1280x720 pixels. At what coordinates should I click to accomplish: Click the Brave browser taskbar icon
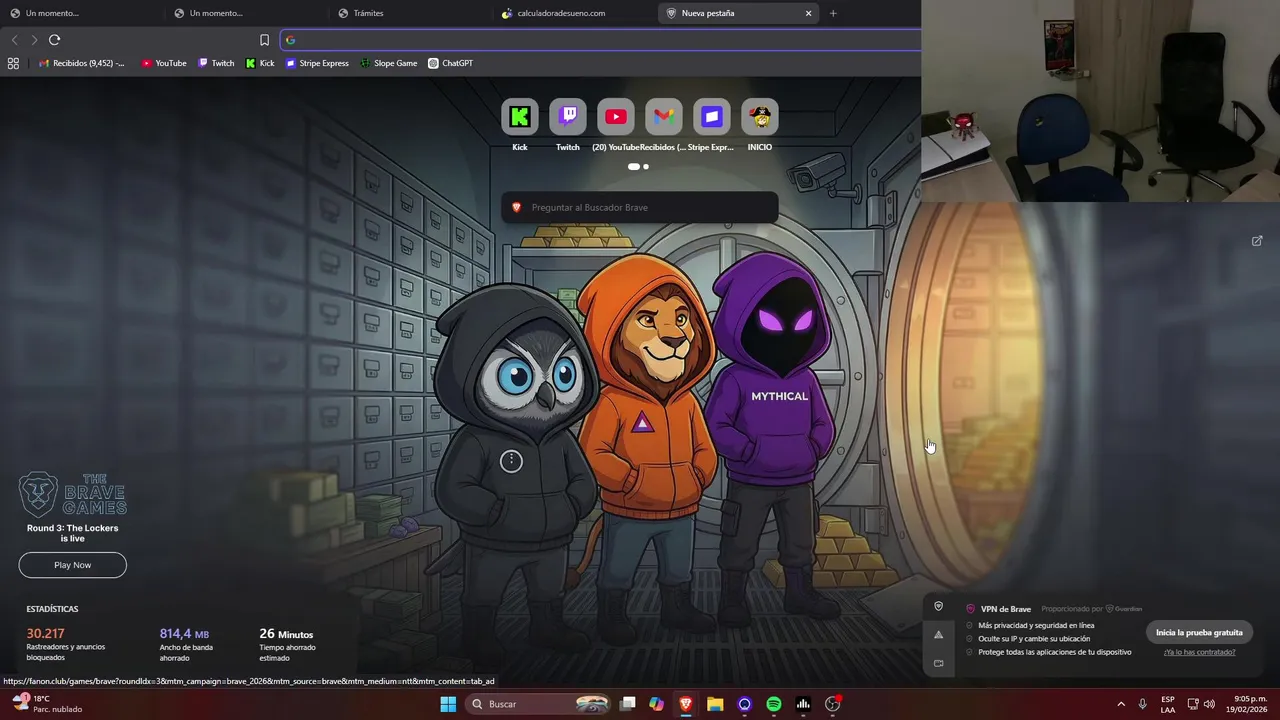click(x=686, y=704)
